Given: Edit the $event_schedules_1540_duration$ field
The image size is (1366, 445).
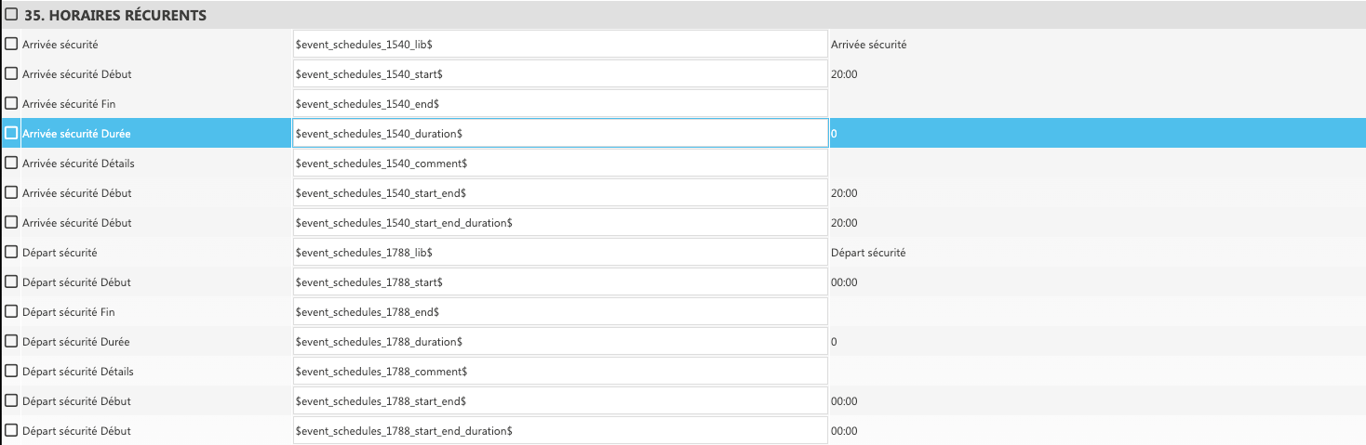Looking at the screenshot, I should (x=560, y=133).
